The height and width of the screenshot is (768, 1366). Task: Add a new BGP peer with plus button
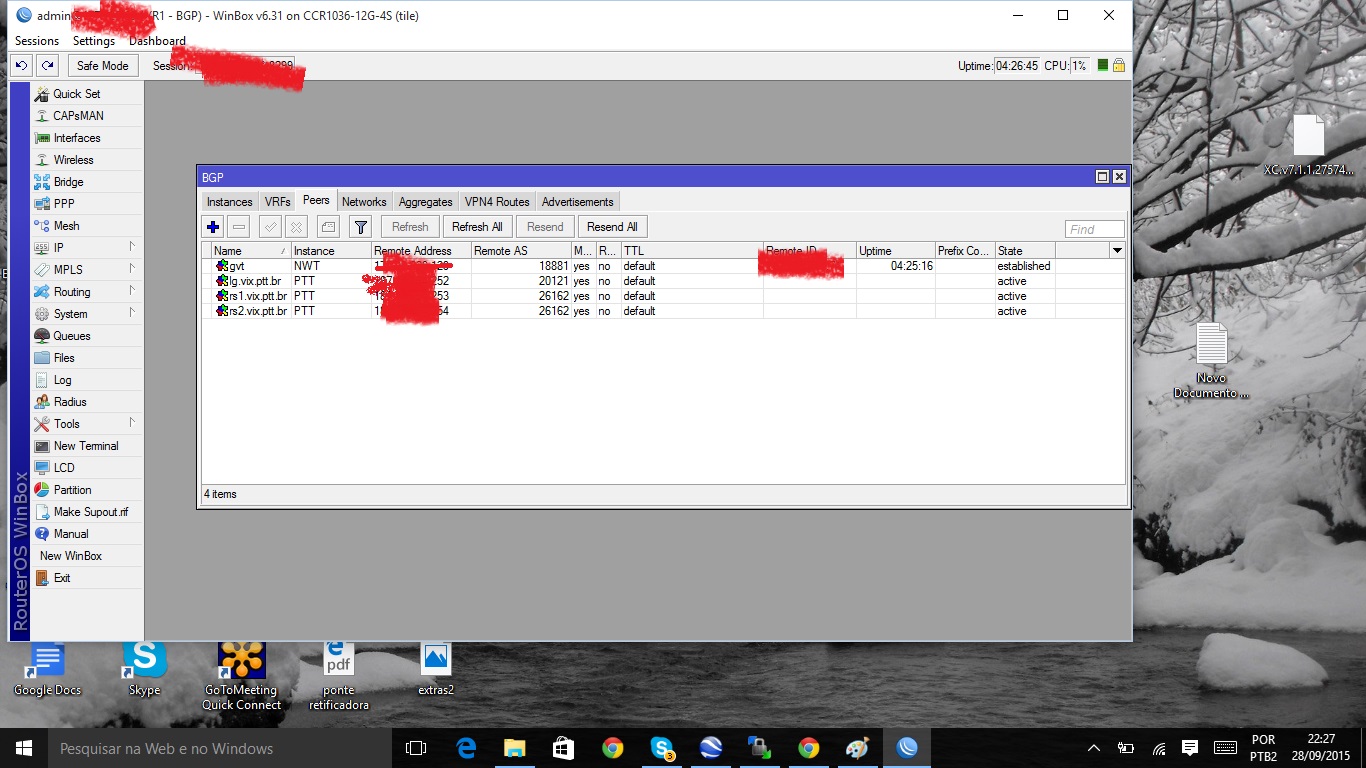tap(213, 227)
